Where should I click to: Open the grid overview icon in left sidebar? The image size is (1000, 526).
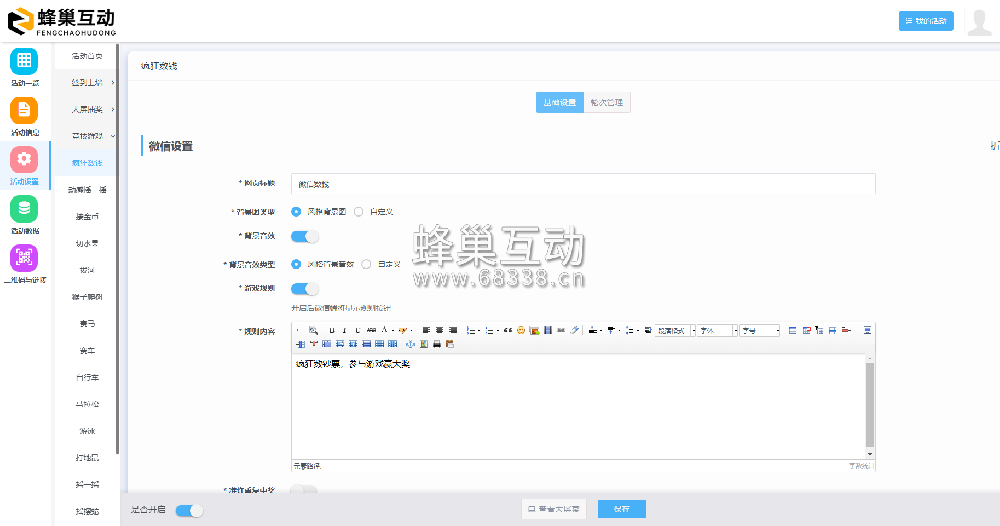pos(24,61)
